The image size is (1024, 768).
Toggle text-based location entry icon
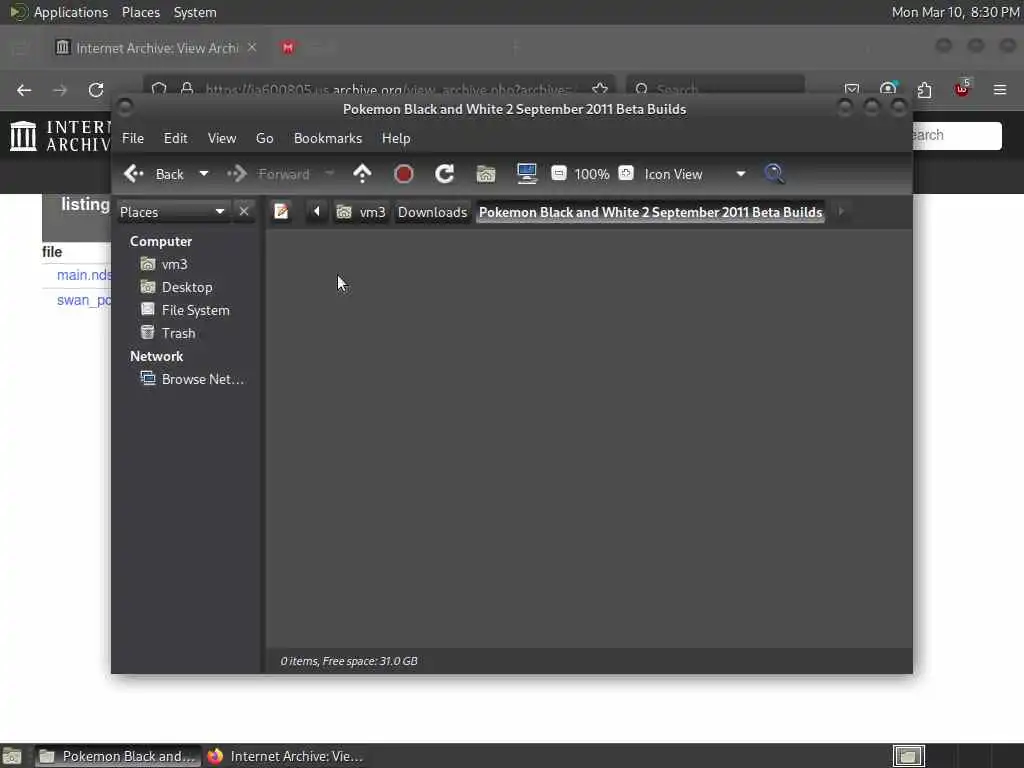point(281,212)
